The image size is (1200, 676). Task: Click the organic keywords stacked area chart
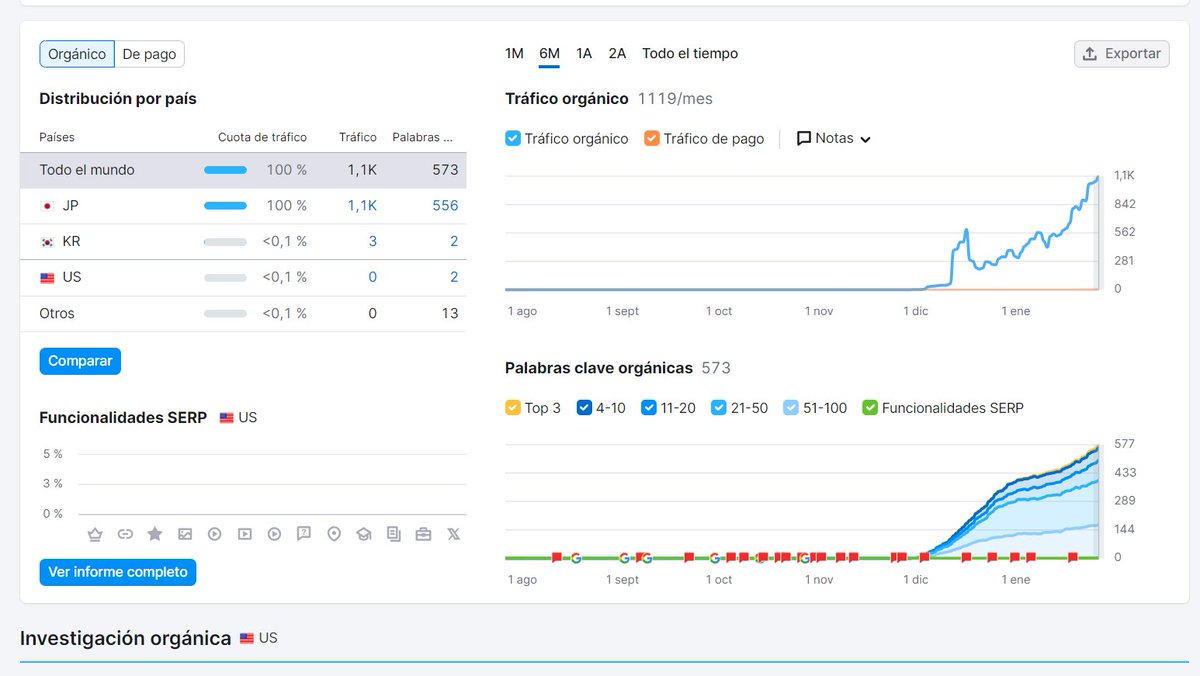tap(802, 501)
